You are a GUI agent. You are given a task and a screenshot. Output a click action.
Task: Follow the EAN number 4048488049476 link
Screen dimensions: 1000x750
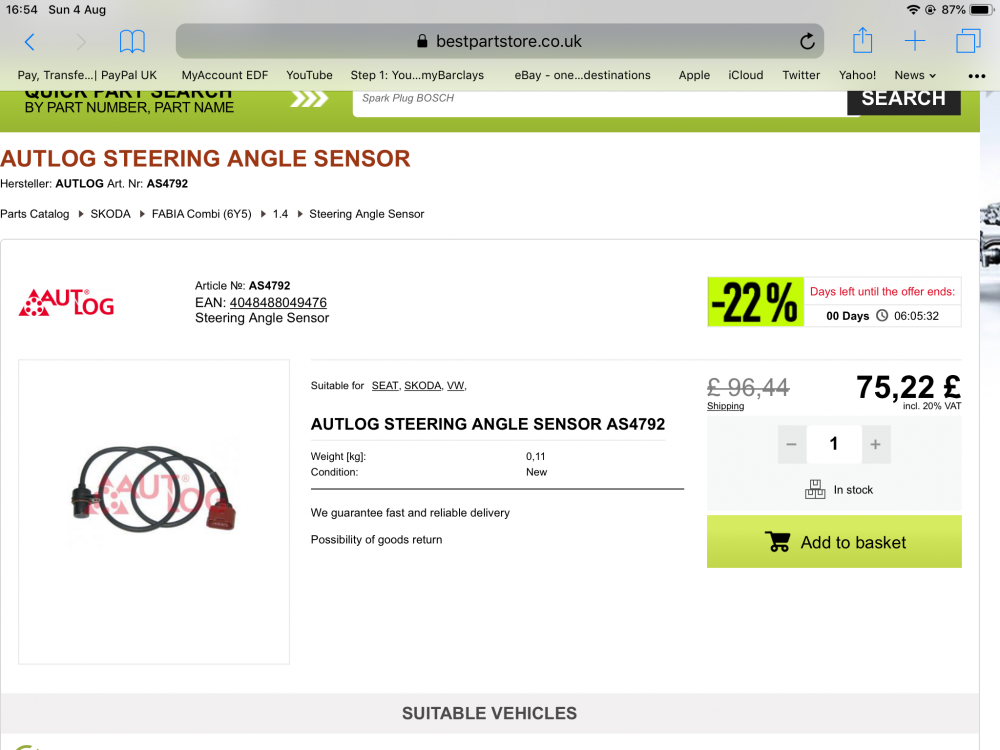click(x=278, y=302)
